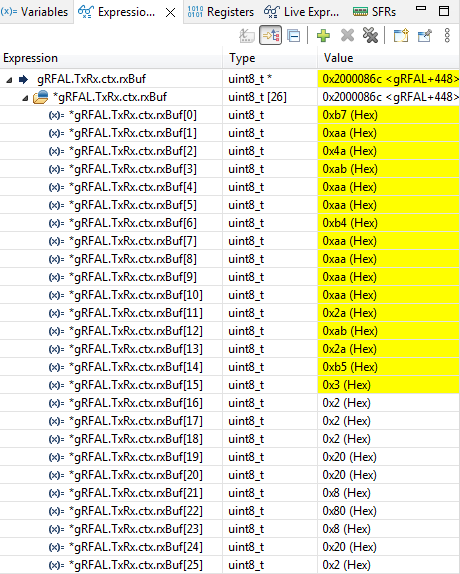The width and height of the screenshot is (460, 574).
Task: Click variable icon beside rxBuf[4]
Action: pyautogui.click(x=56, y=187)
